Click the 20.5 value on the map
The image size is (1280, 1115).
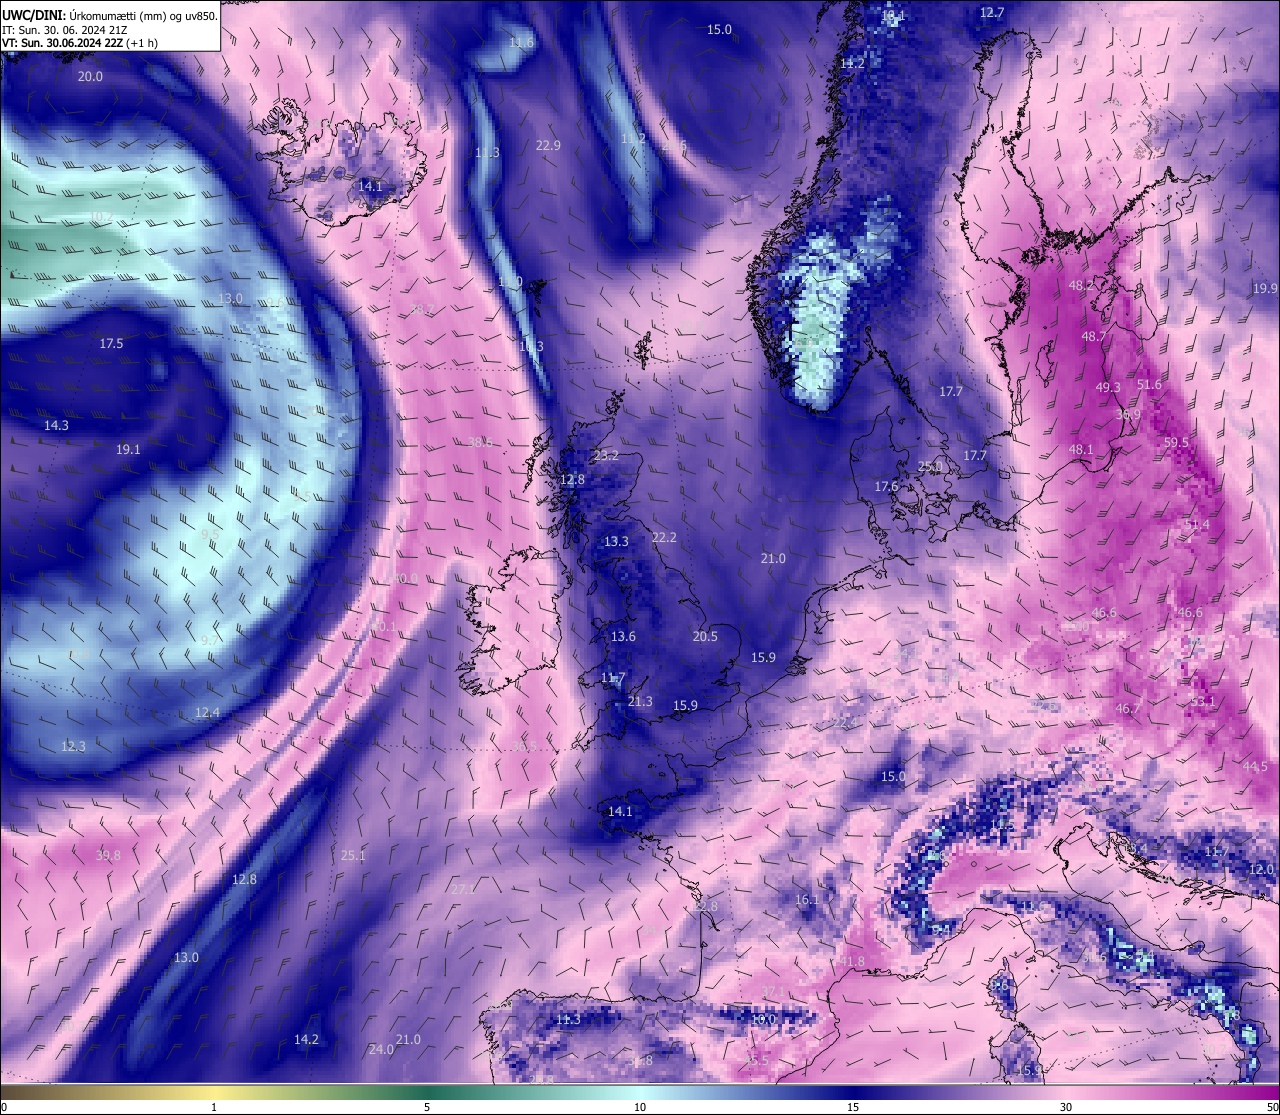(x=705, y=637)
